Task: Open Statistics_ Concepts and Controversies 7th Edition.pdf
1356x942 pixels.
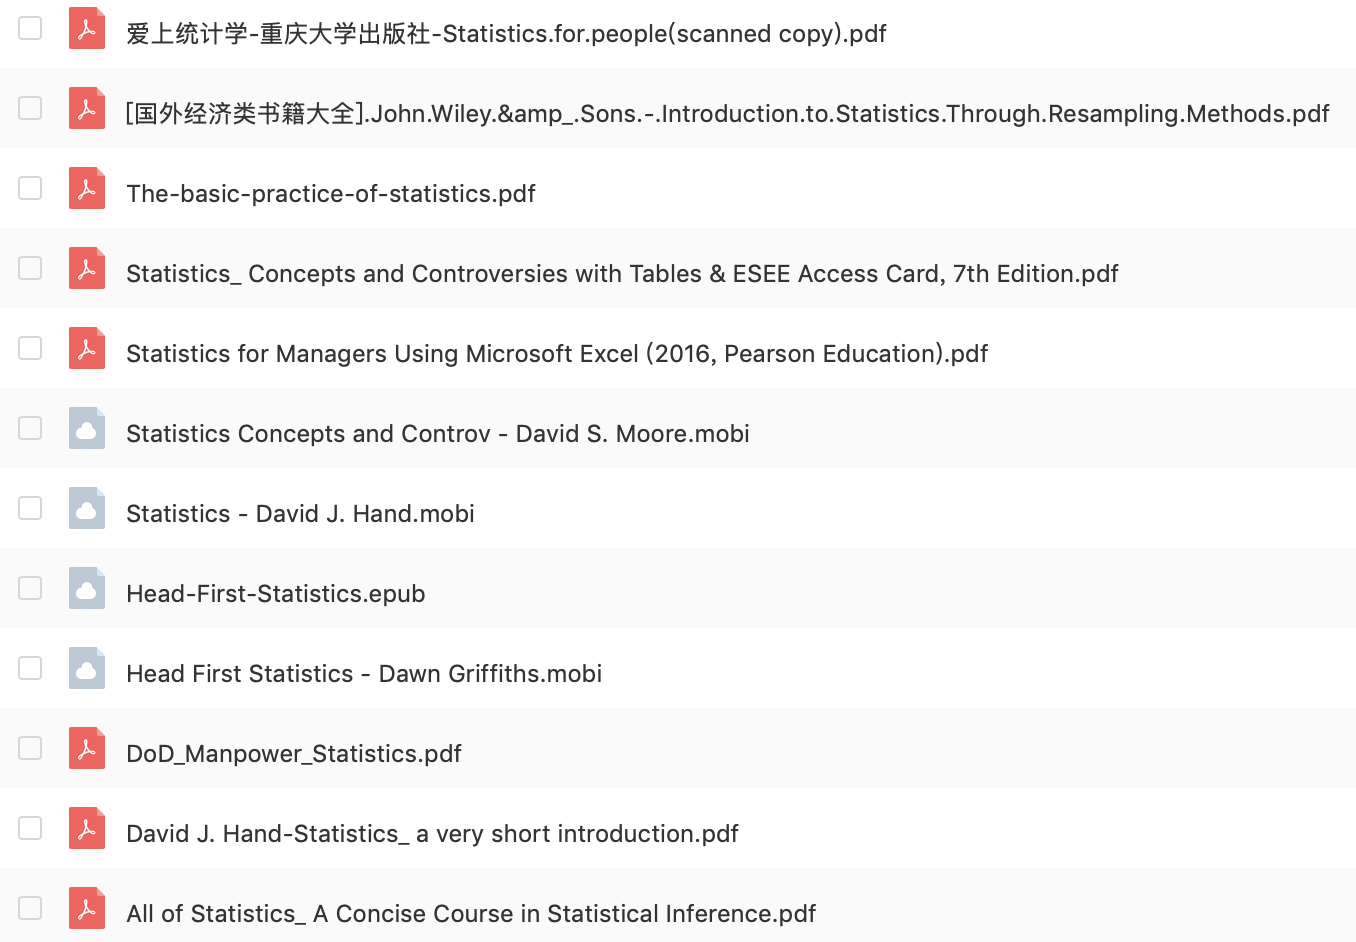Action: pyautogui.click(x=621, y=274)
